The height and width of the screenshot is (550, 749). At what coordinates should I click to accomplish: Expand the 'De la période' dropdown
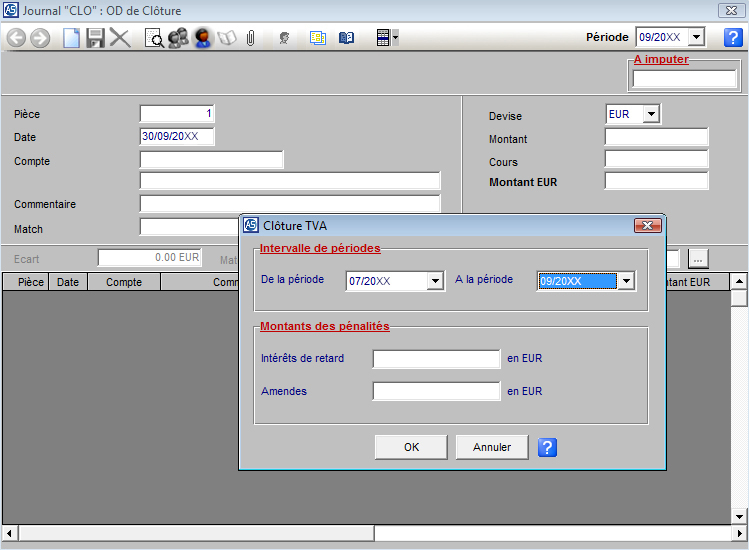tap(434, 281)
